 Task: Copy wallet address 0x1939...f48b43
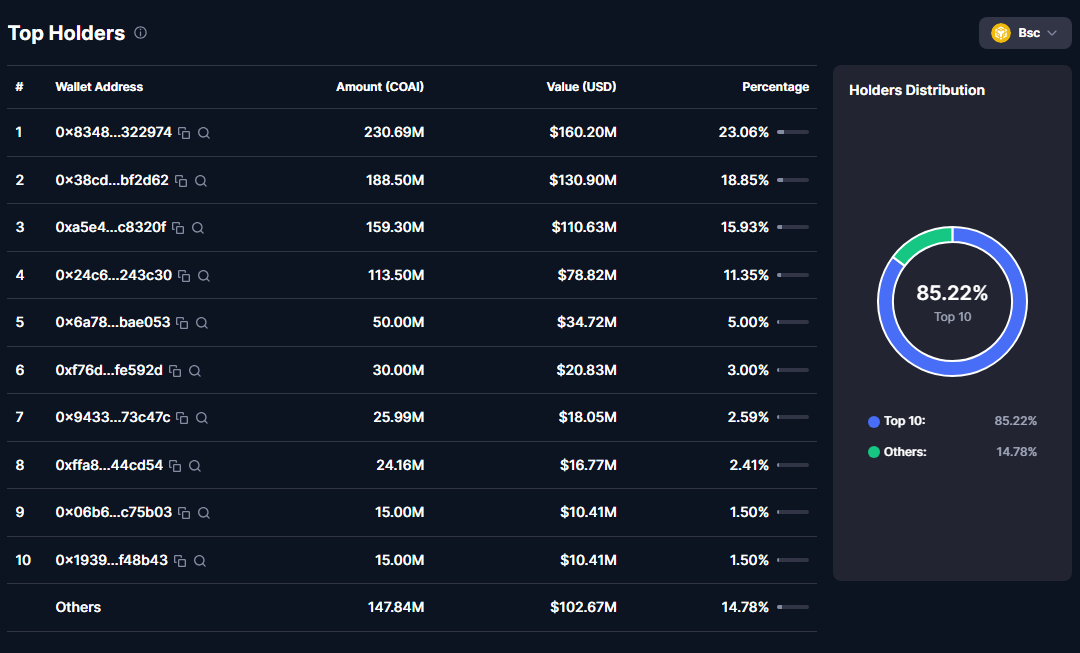[x=180, y=561]
